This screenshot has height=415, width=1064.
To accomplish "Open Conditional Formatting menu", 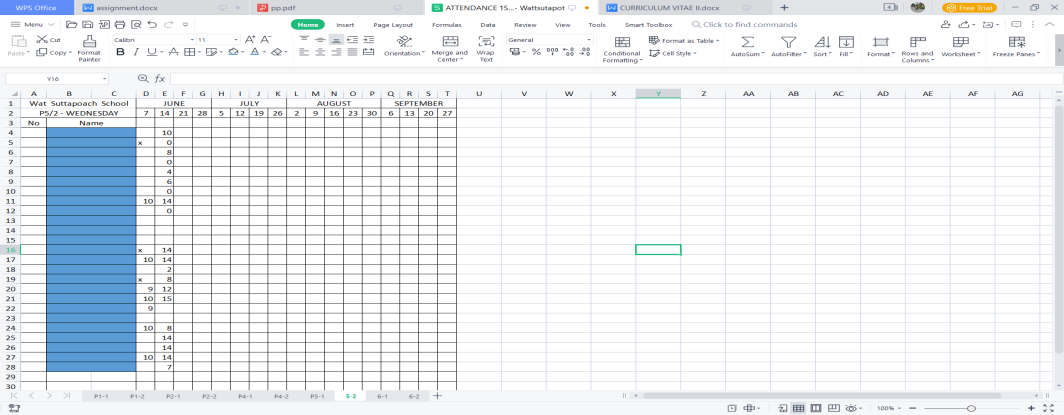I will pyautogui.click(x=622, y=50).
